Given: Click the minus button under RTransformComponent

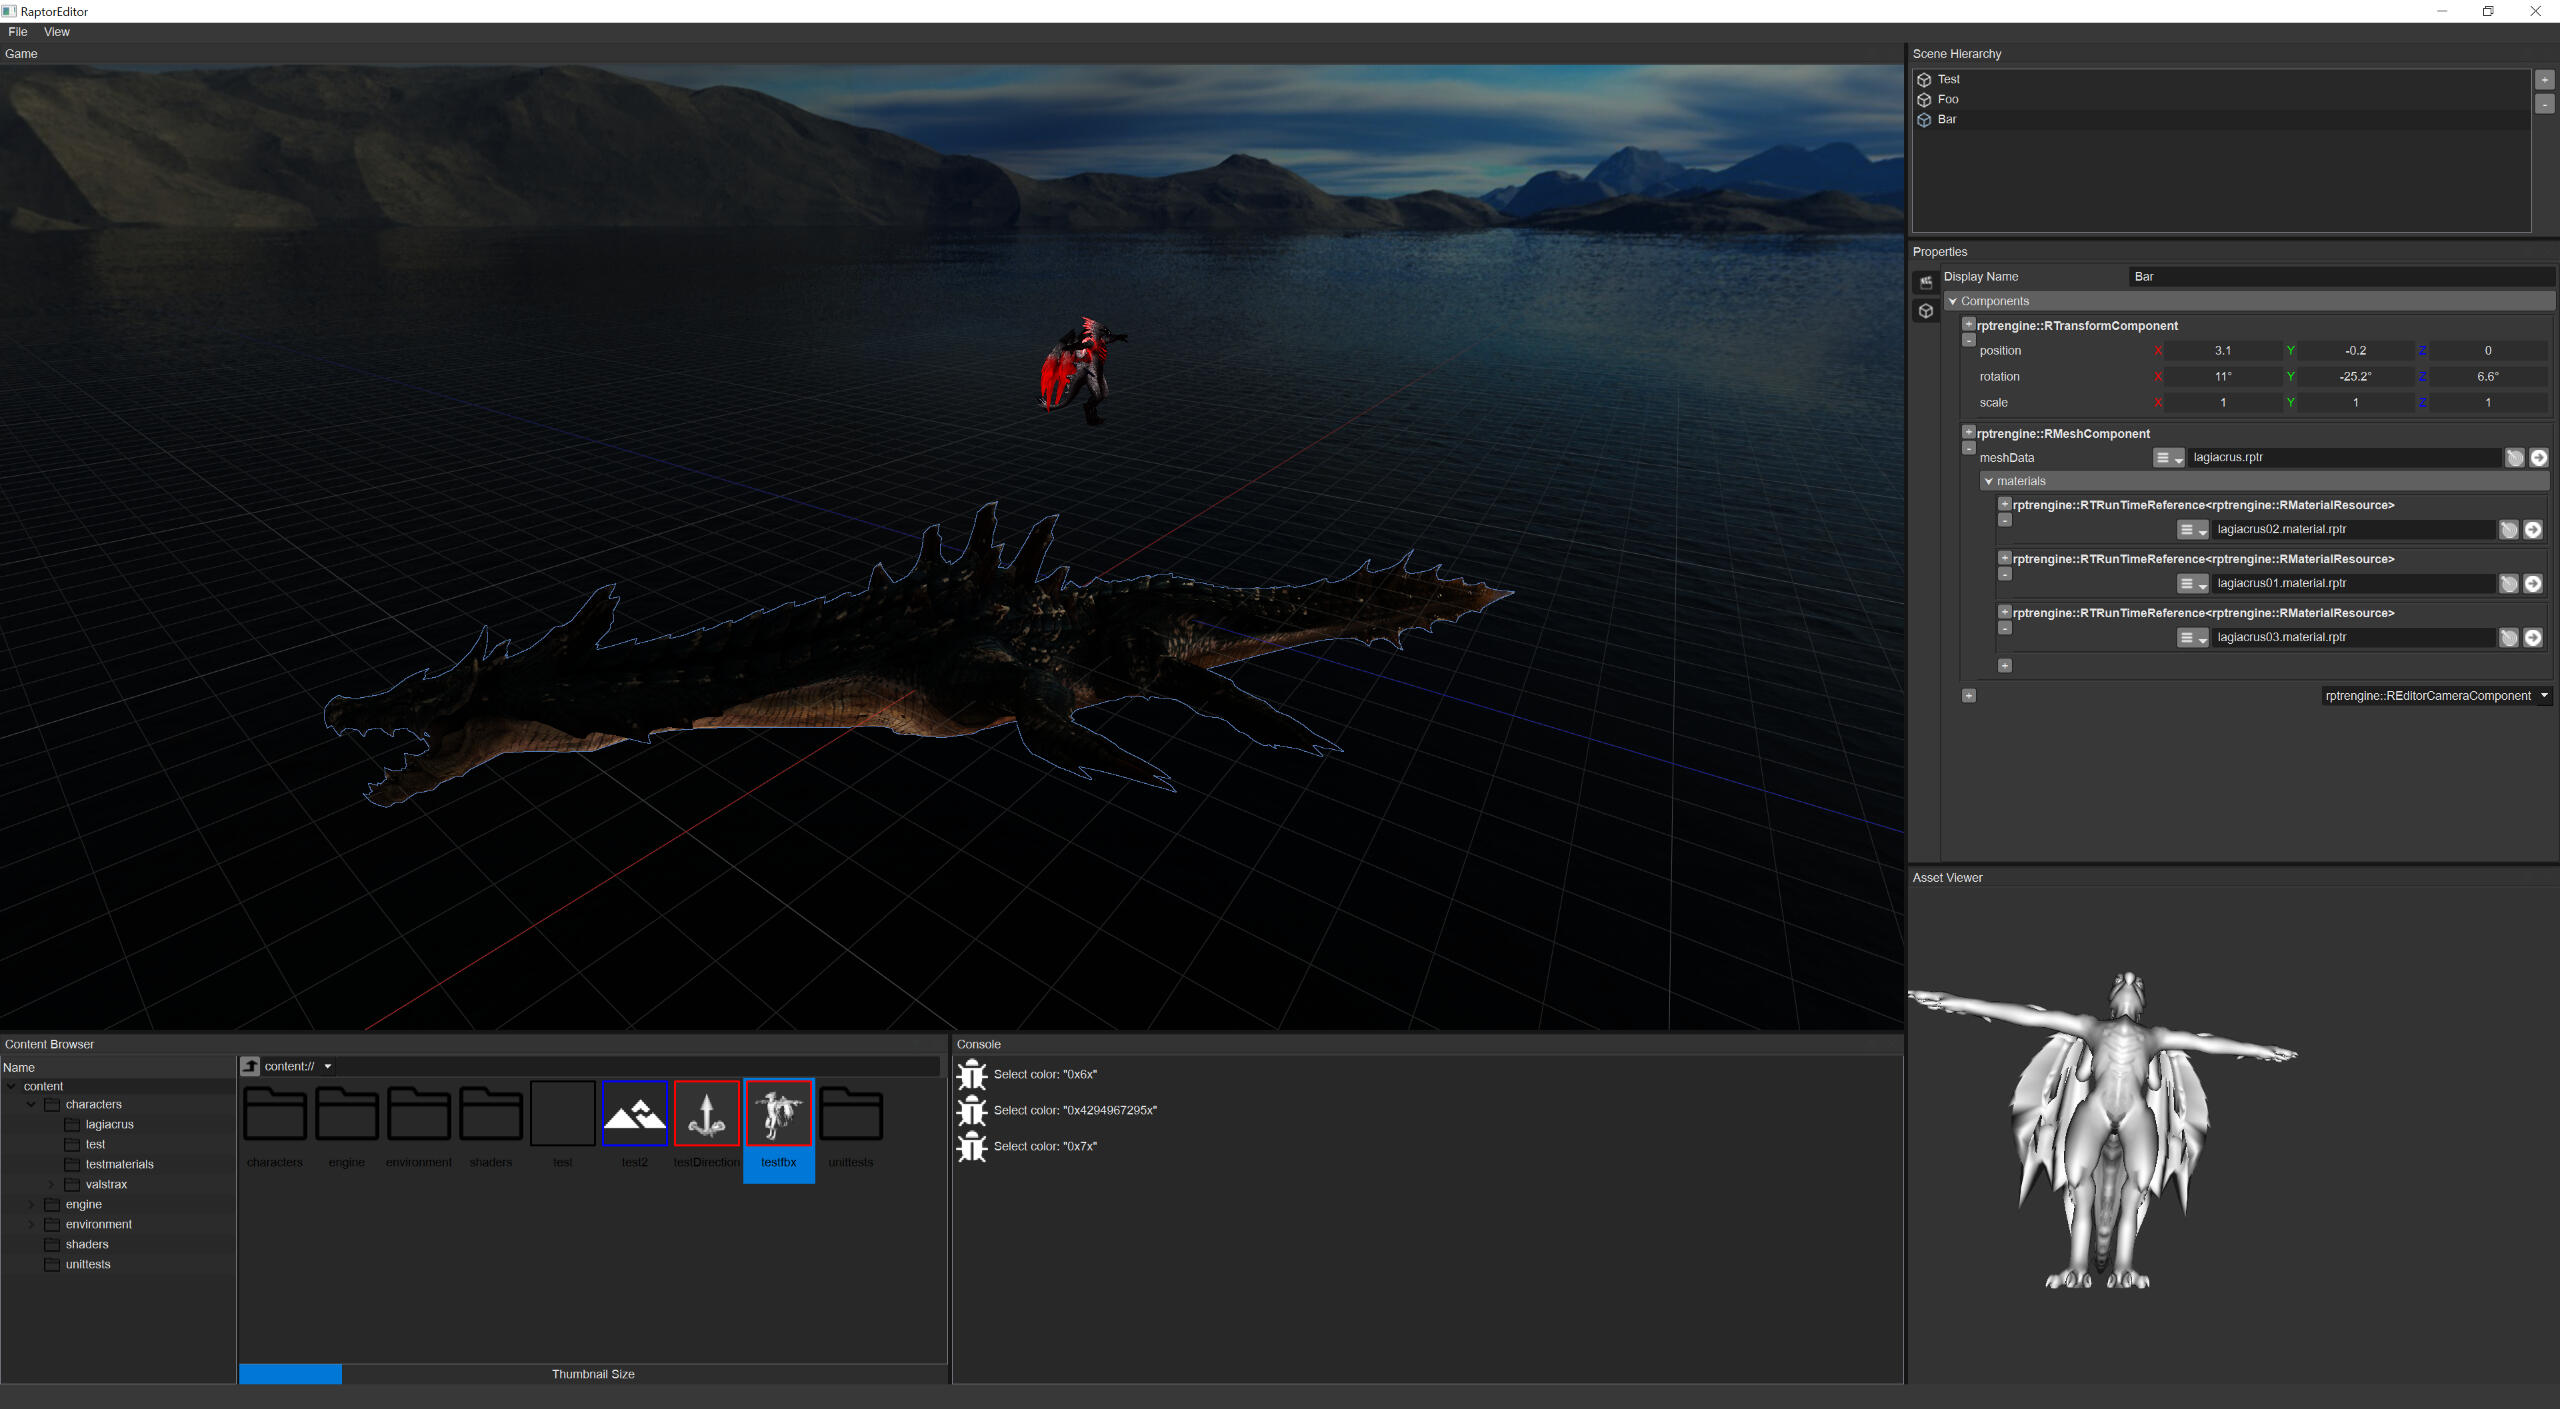Looking at the screenshot, I should click(1969, 340).
